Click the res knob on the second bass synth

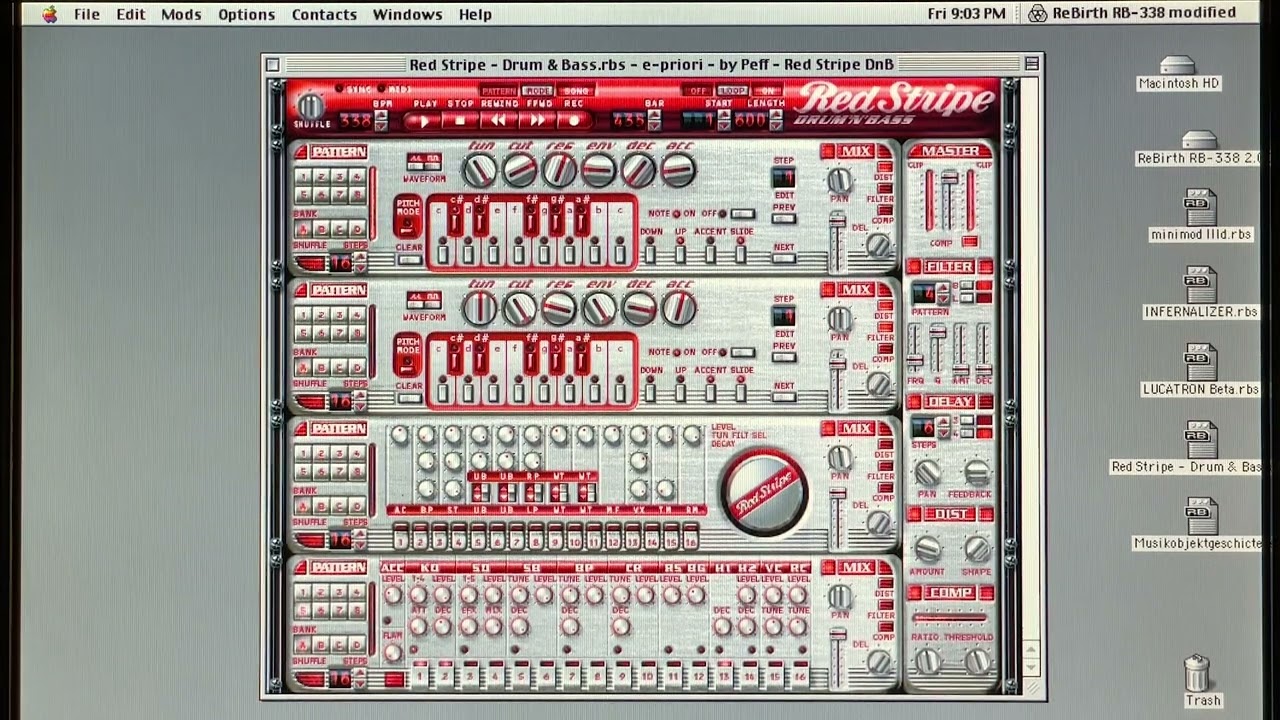click(x=559, y=310)
